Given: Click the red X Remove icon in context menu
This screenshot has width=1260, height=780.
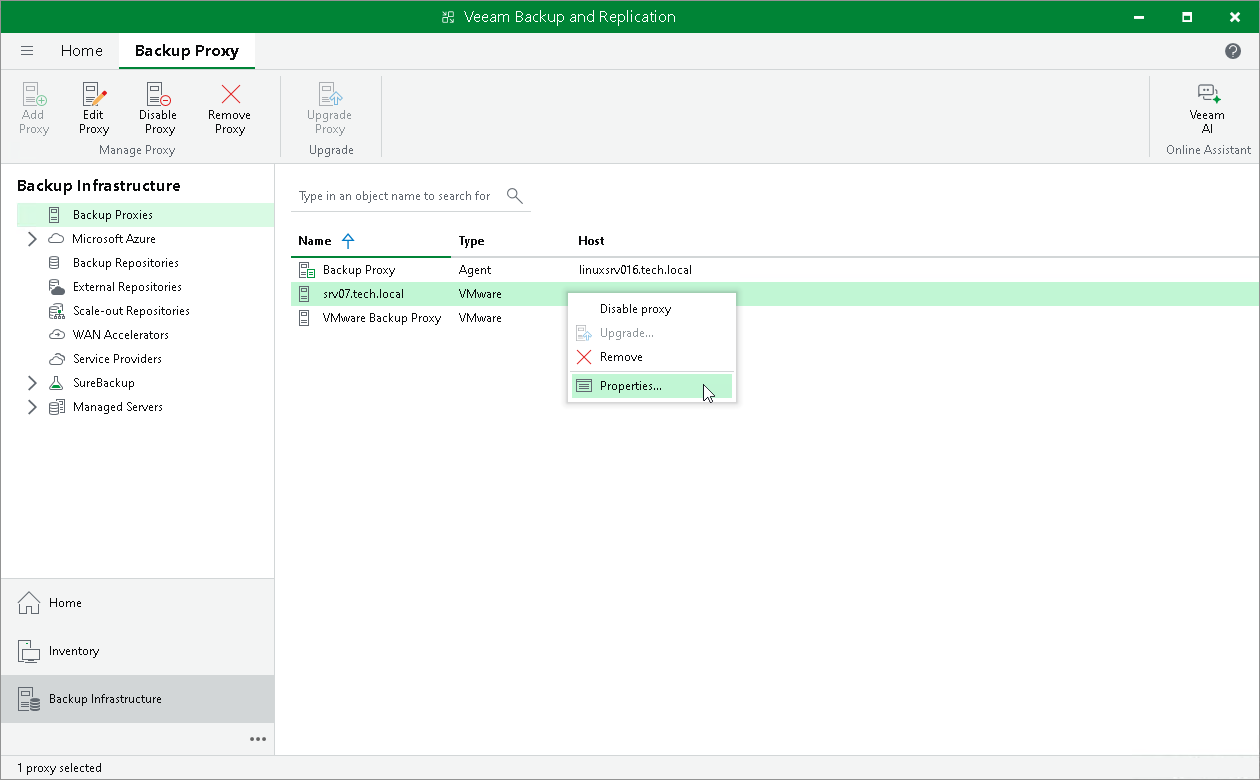Looking at the screenshot, I should coord(584,357).
